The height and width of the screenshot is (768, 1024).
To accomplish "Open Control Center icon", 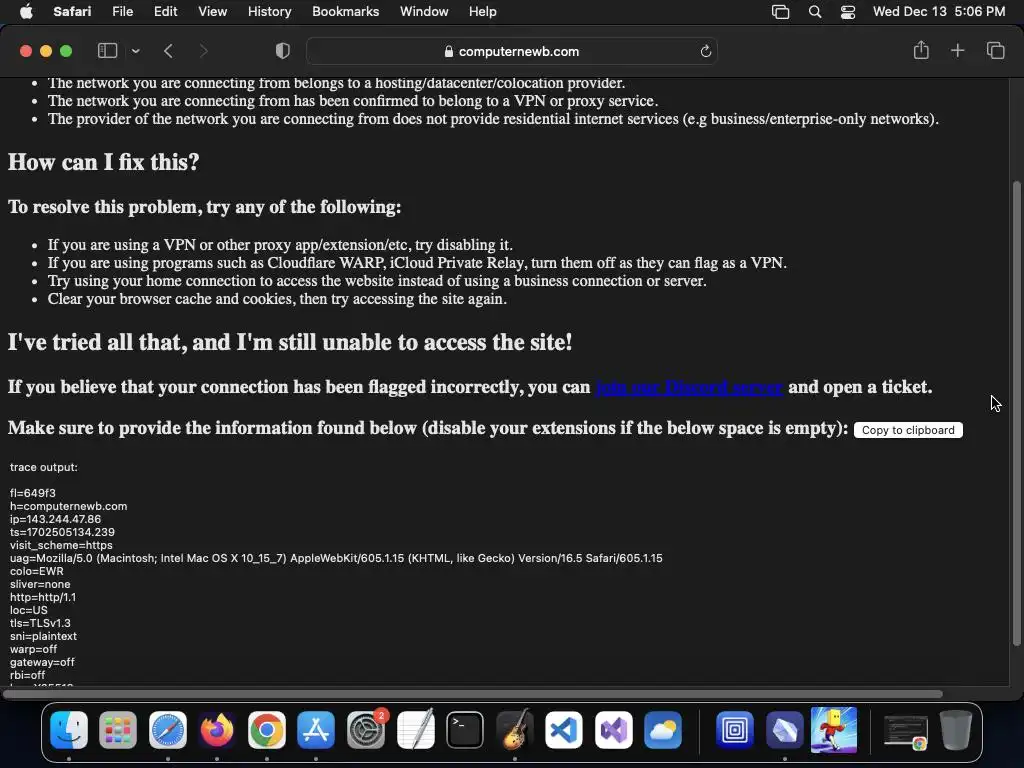I will 848,12.
